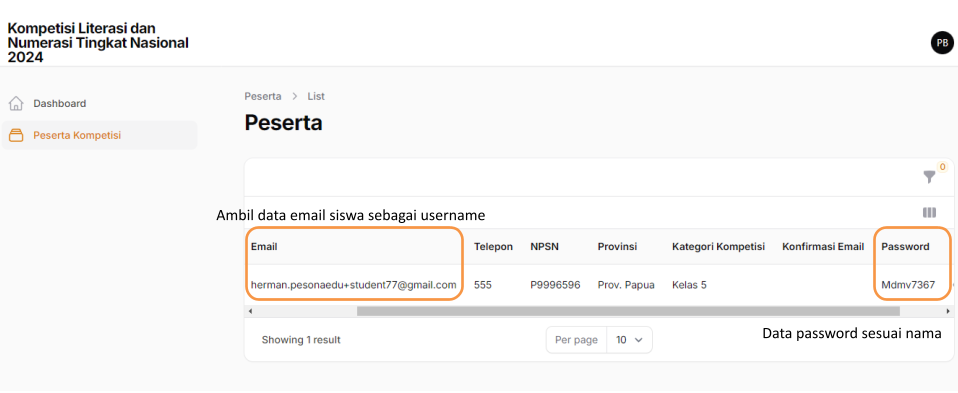958x393 pixels.
Task: Click the breadcrumb chevron after Peserta
Action: [x=294, y=97]
